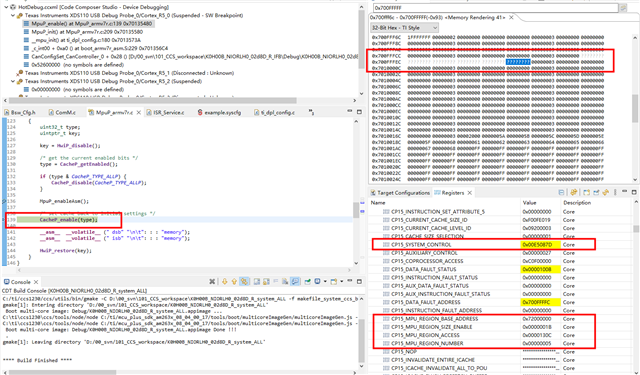Image resolution: width=640 pixels, height=375 pixels.
Task: Close the Console view tab
Action: tap(36, 282)
